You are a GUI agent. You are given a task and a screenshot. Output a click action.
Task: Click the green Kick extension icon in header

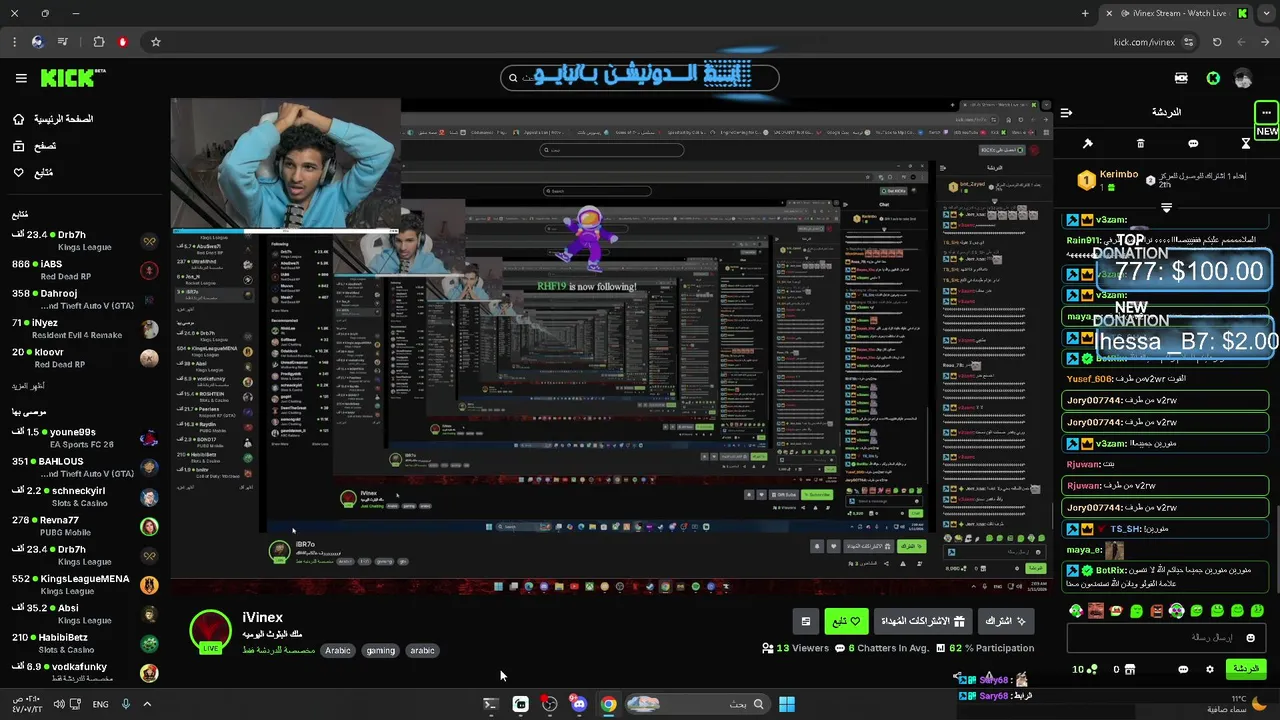pyautogui.click(x=1213, y=78)
